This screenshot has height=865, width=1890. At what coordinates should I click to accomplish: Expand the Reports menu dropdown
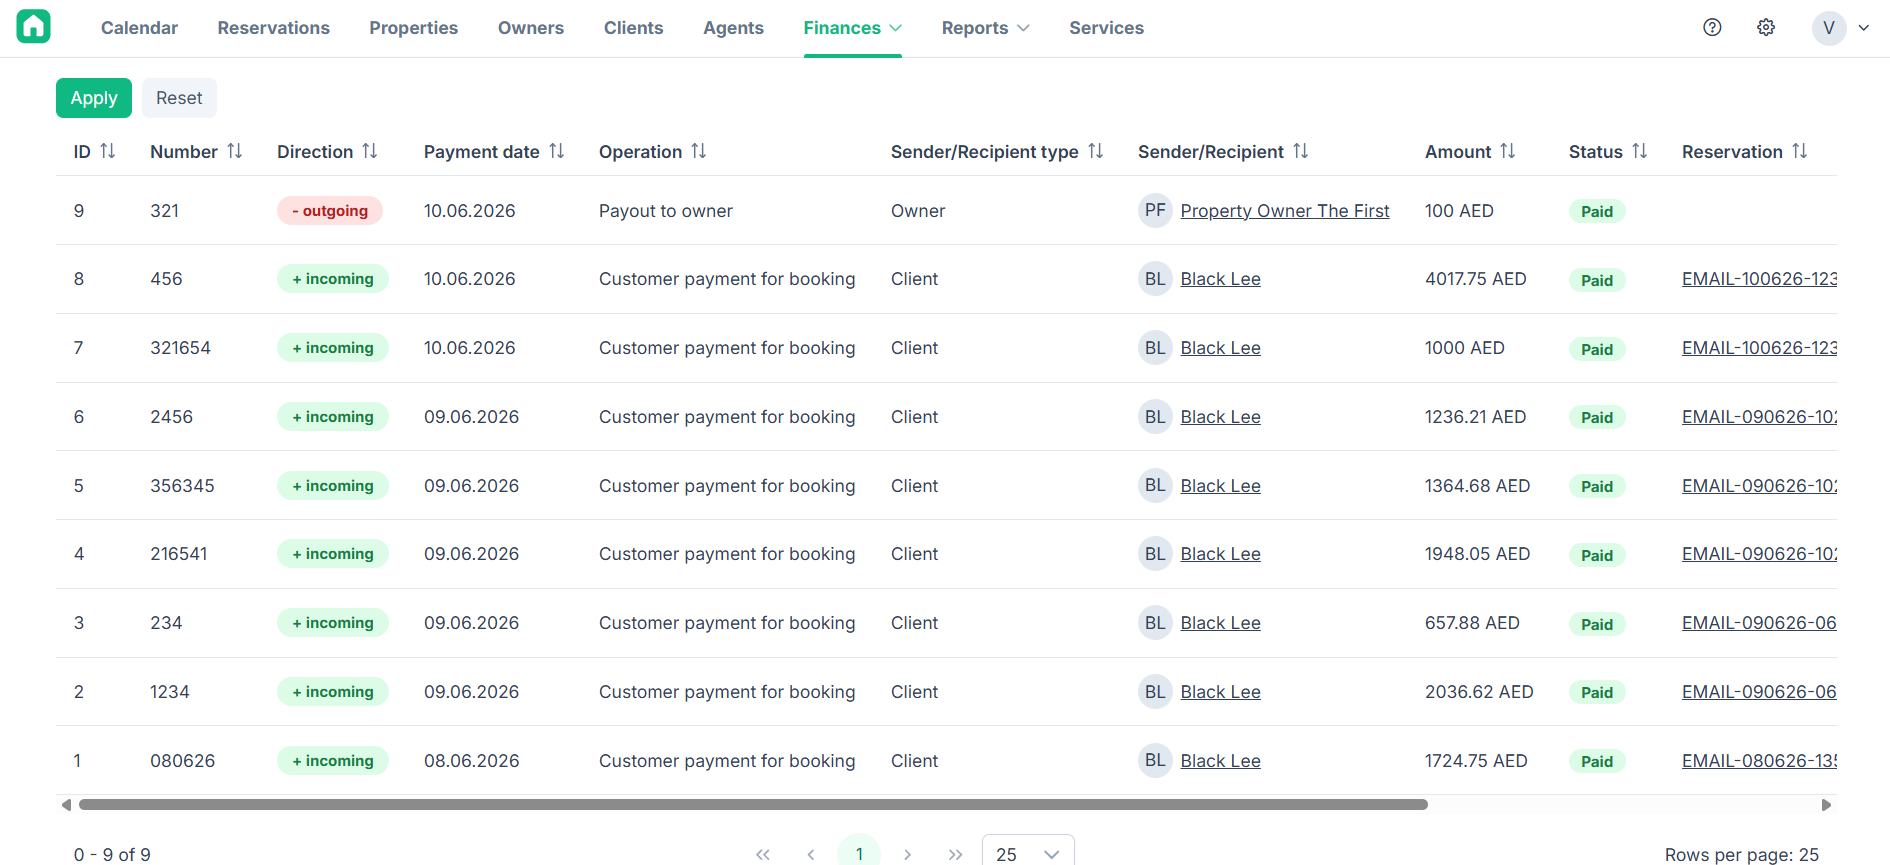[985, 28]
